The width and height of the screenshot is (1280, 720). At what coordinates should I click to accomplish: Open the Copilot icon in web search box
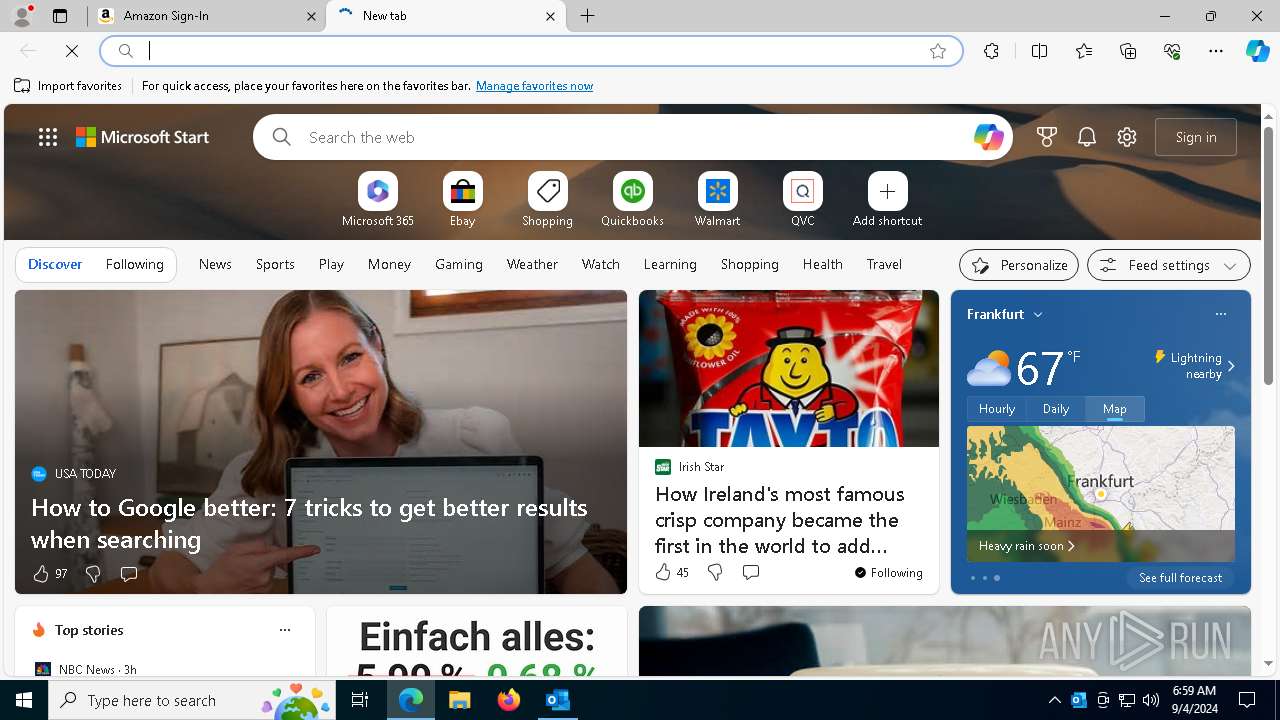click(x=988, y=137)
